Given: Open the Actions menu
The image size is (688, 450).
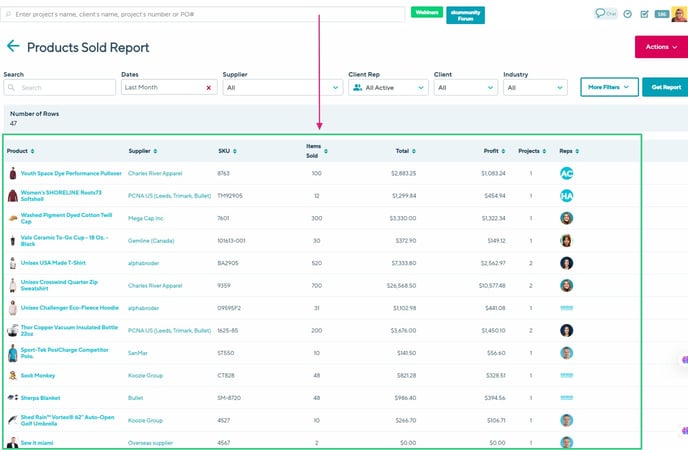Looking at the screenshot, I should point(660,47).
